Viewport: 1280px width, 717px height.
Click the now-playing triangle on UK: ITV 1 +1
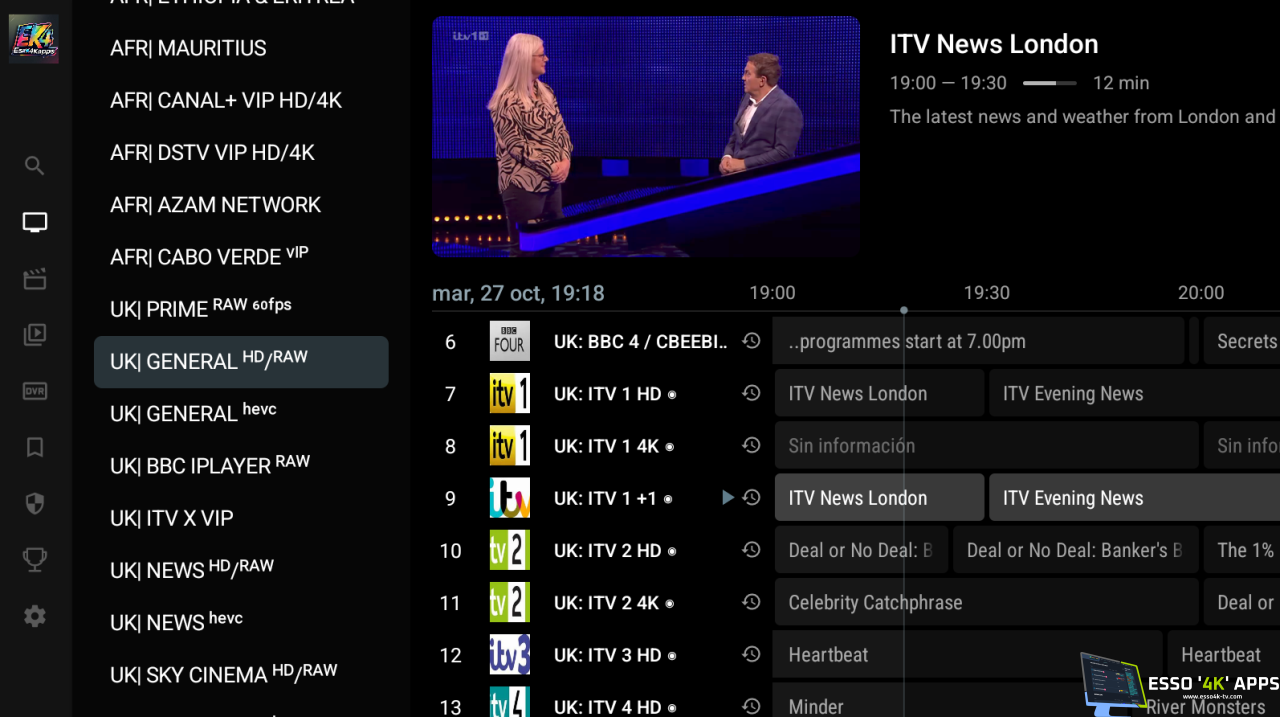(x=727, y=497)
